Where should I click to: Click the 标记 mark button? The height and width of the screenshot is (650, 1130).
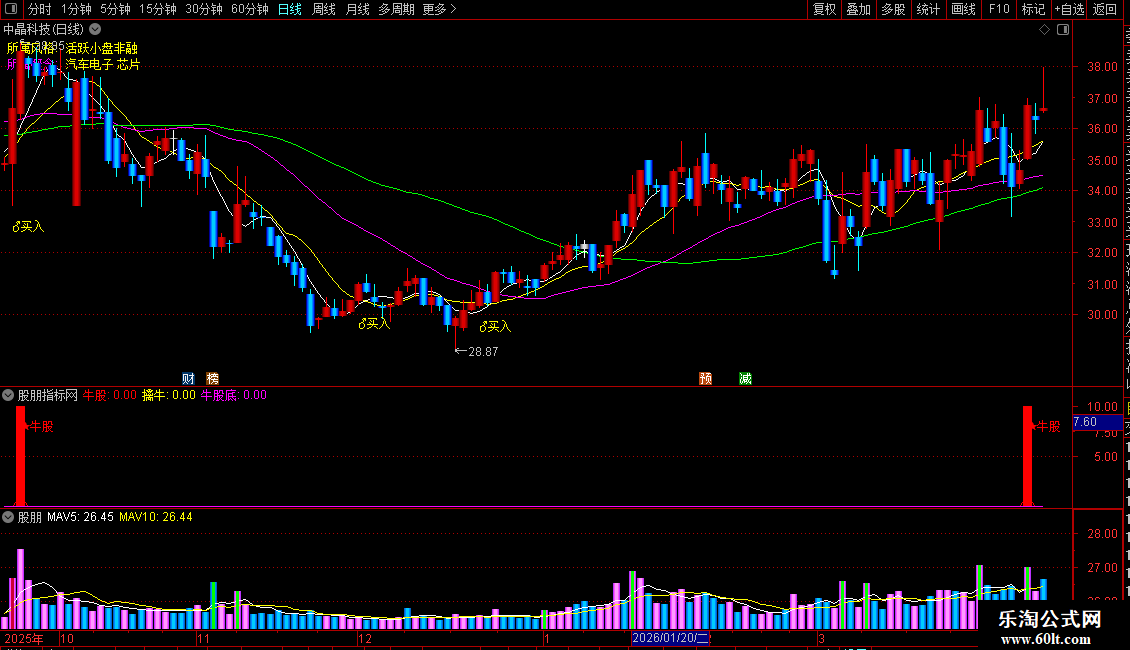coord(1033,9)
